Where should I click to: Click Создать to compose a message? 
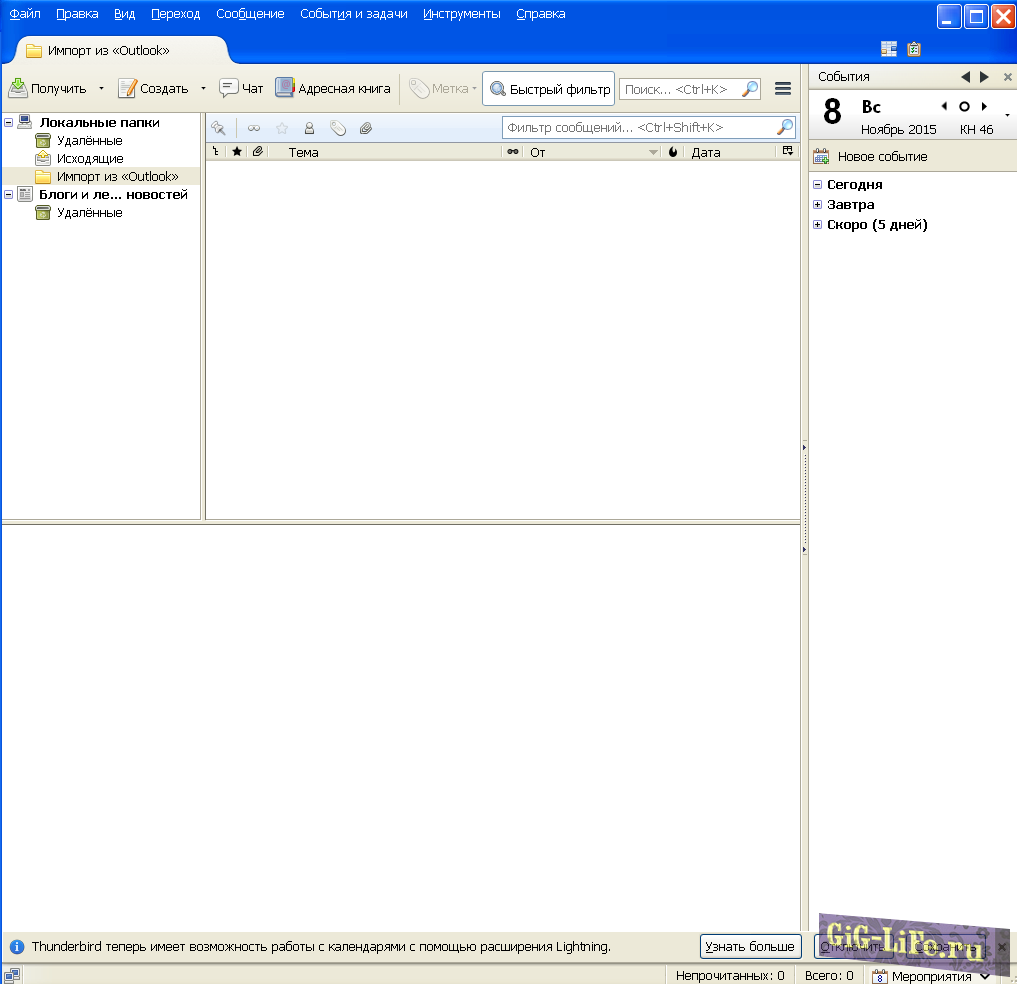pos(153,89)
